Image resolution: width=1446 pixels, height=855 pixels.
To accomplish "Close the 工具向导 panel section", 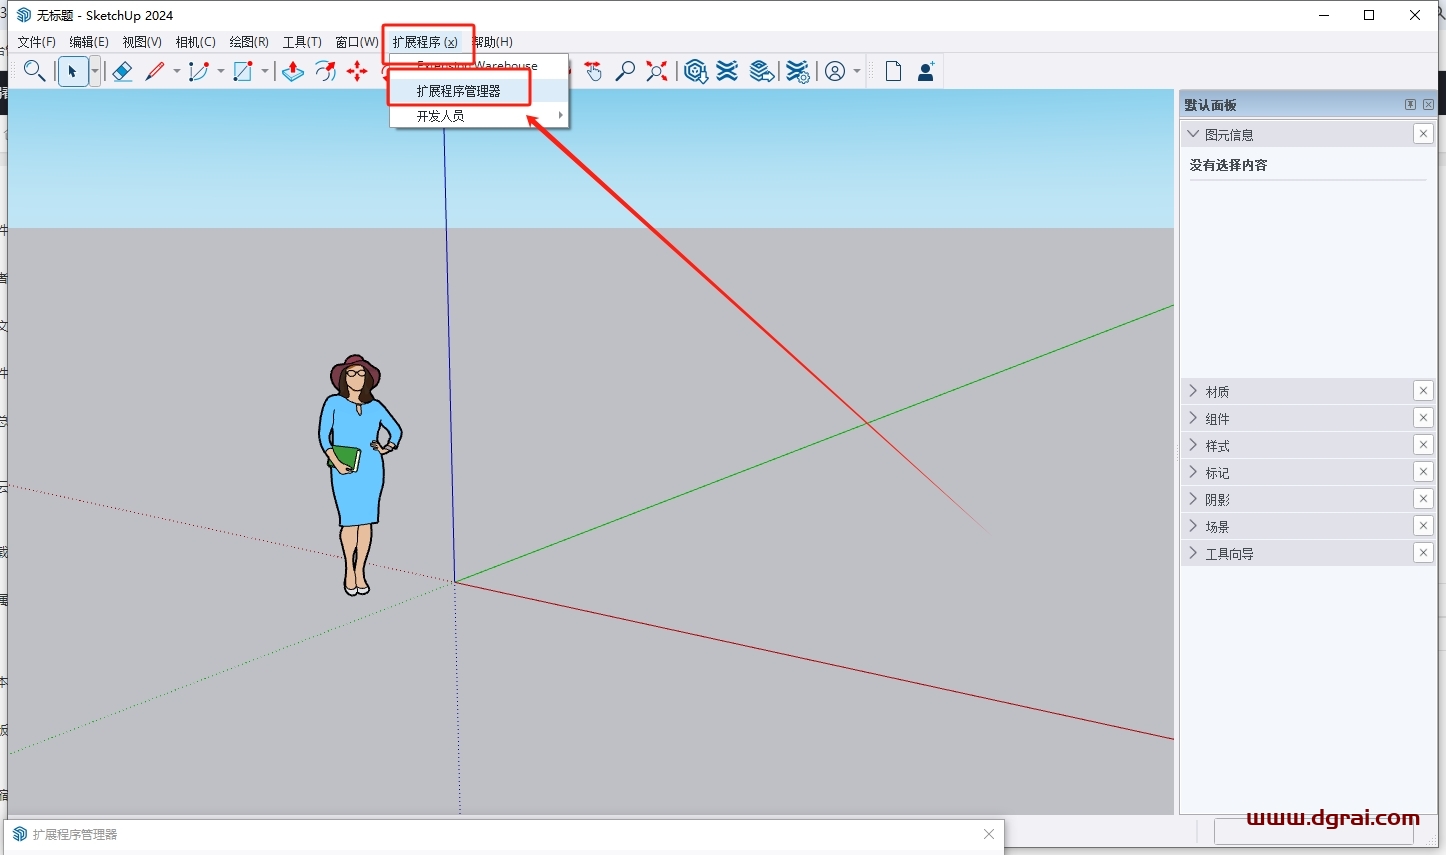I will (1423, 553).
